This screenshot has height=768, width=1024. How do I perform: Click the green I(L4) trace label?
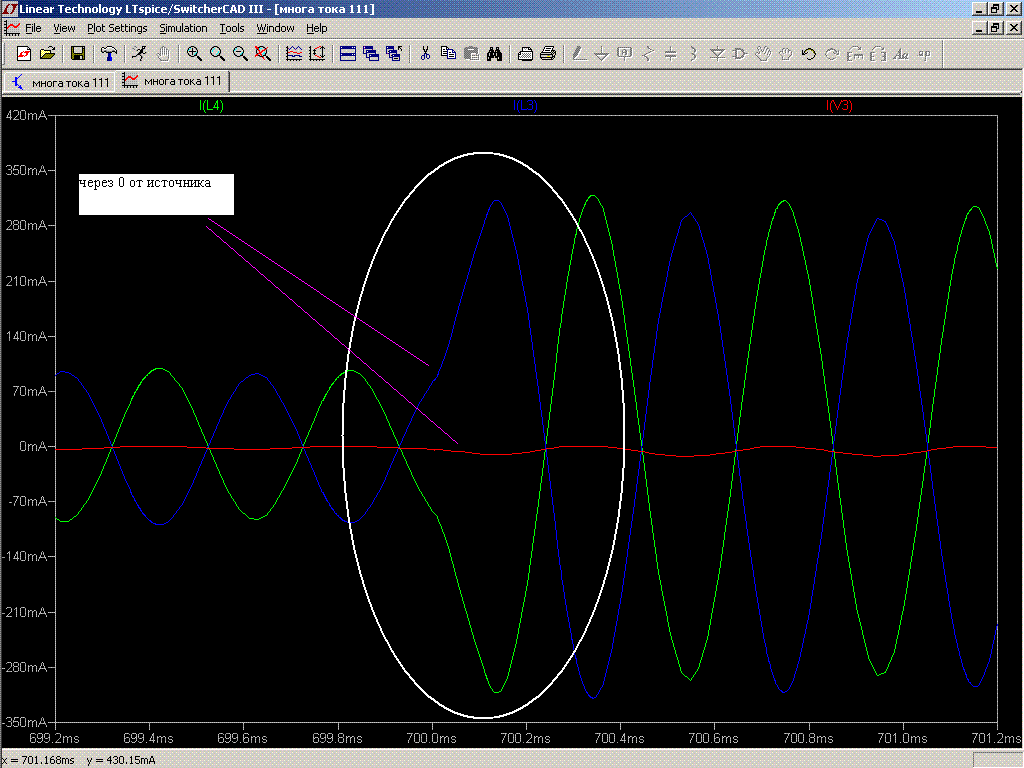[211, 106]
